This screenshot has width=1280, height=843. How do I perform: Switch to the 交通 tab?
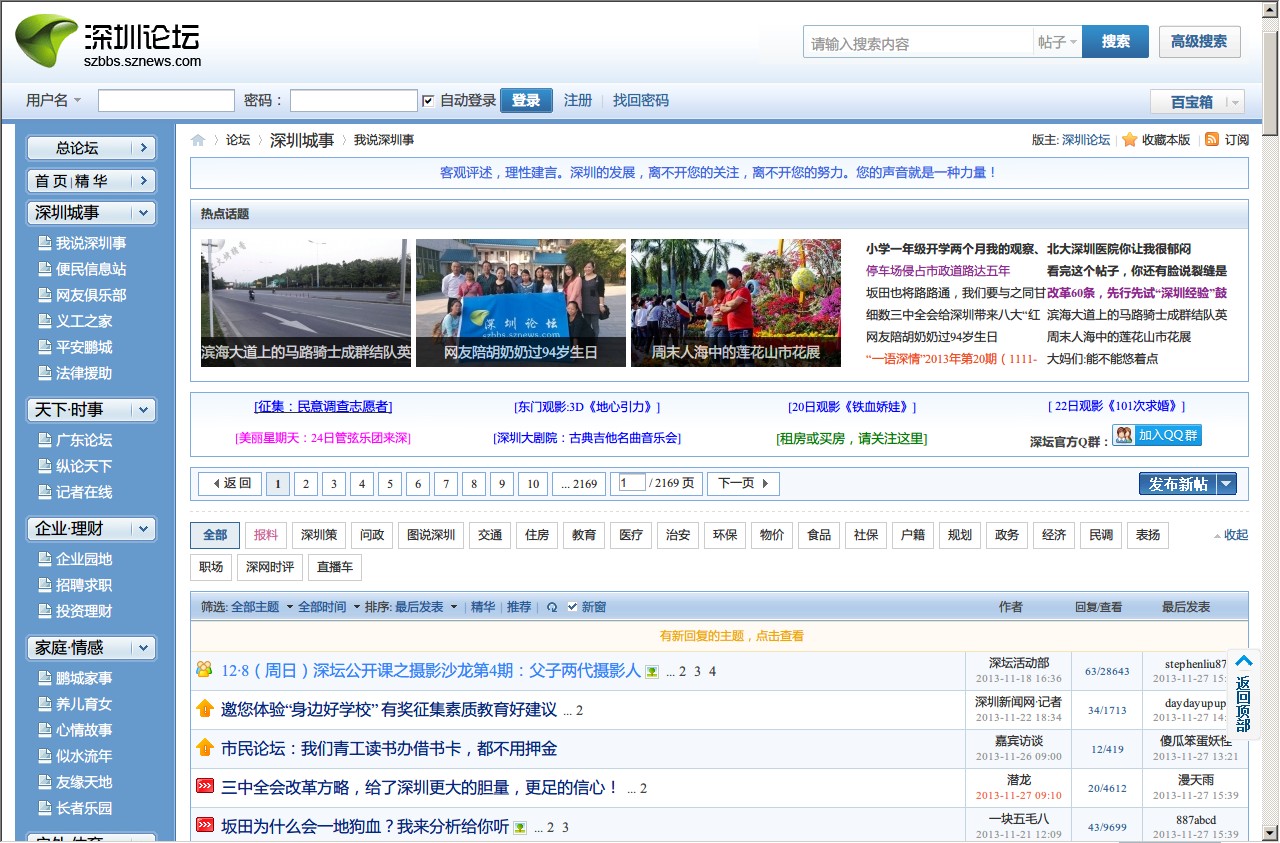click(490, 535)
